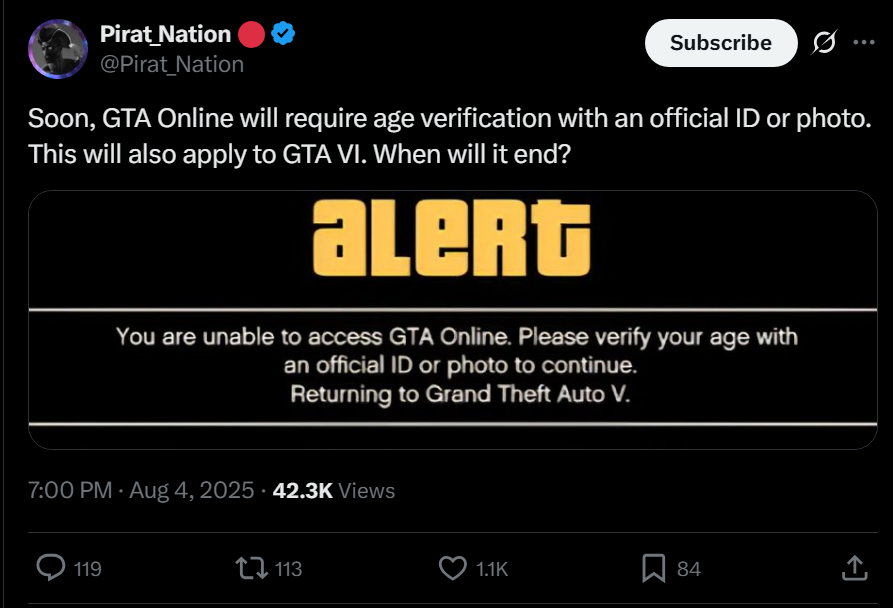Viewport: 893px width, 608px height.
Task: Open the ALERT screenshot image
Action: tap(453, 320)
